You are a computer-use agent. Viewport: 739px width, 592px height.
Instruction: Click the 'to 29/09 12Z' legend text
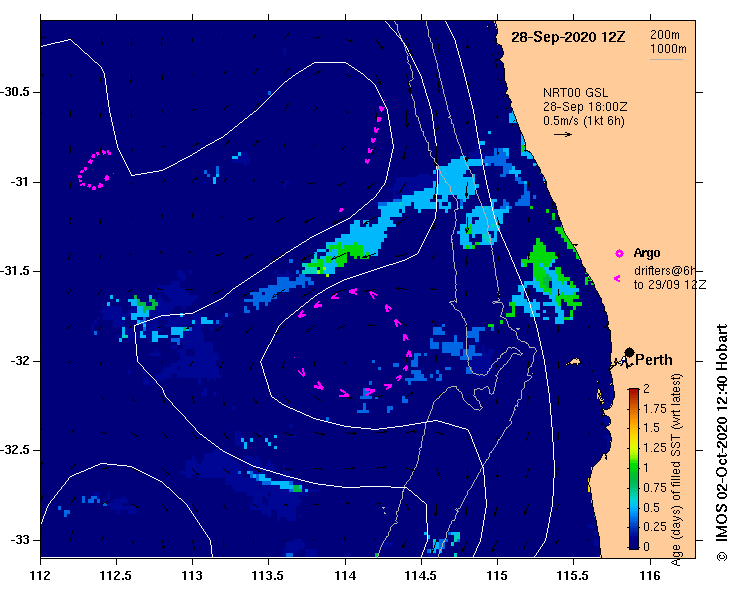670,285
